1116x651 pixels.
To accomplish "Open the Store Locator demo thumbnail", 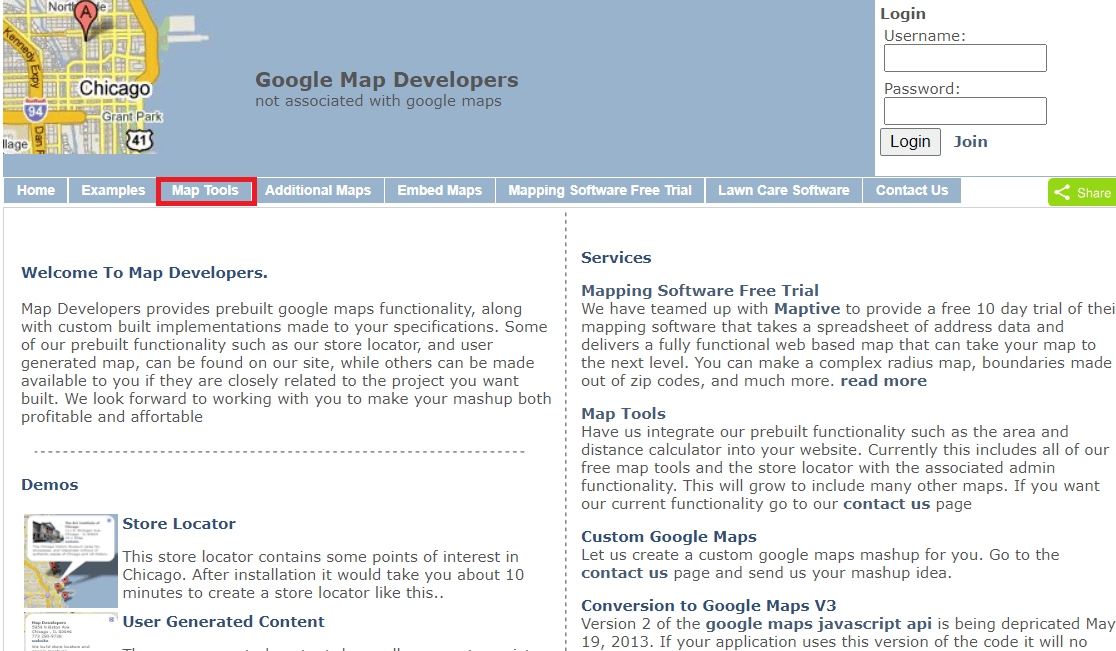I will pyautogui.click(x=69, y=560).
